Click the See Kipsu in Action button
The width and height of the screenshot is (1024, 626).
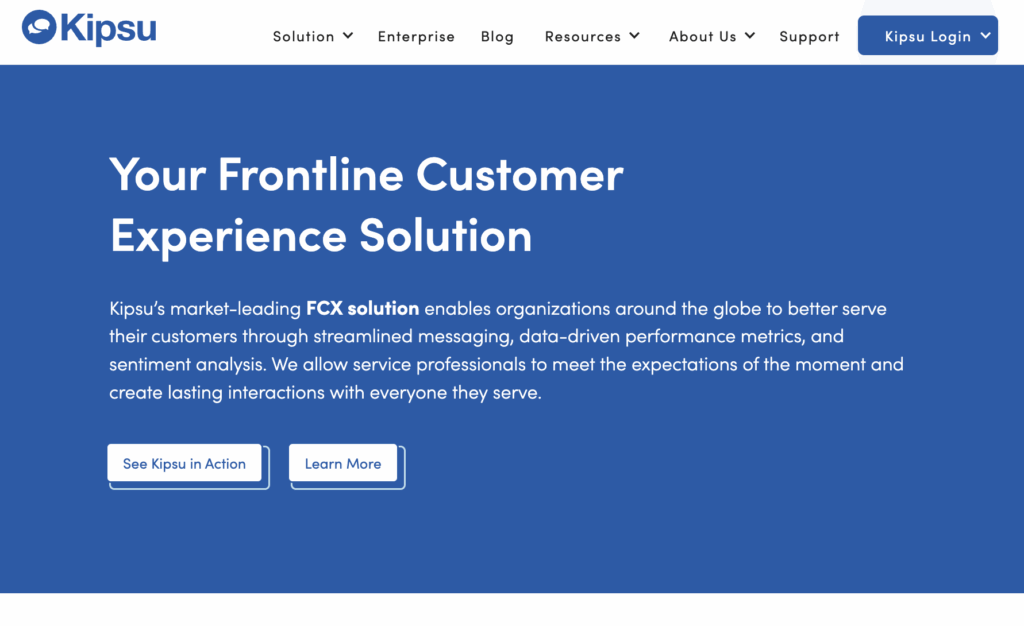click(184, 464)
